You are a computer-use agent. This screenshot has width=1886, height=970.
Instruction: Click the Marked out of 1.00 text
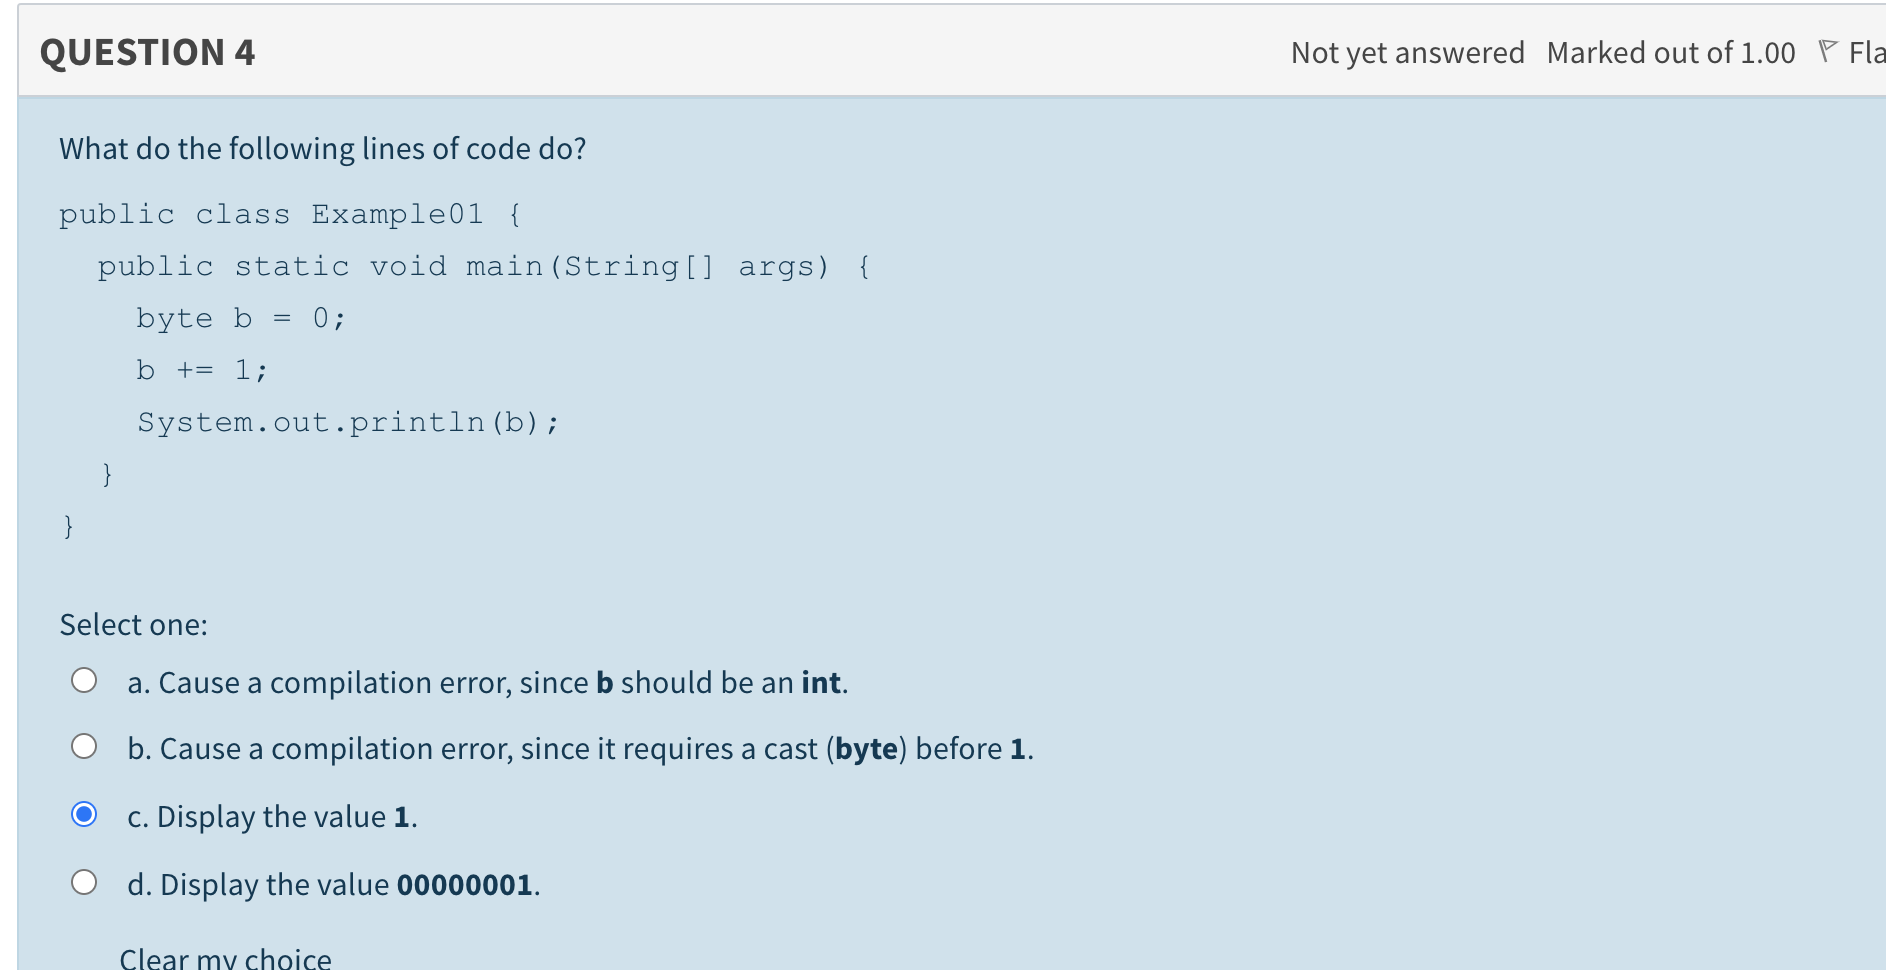click(x=1668, y=52)
